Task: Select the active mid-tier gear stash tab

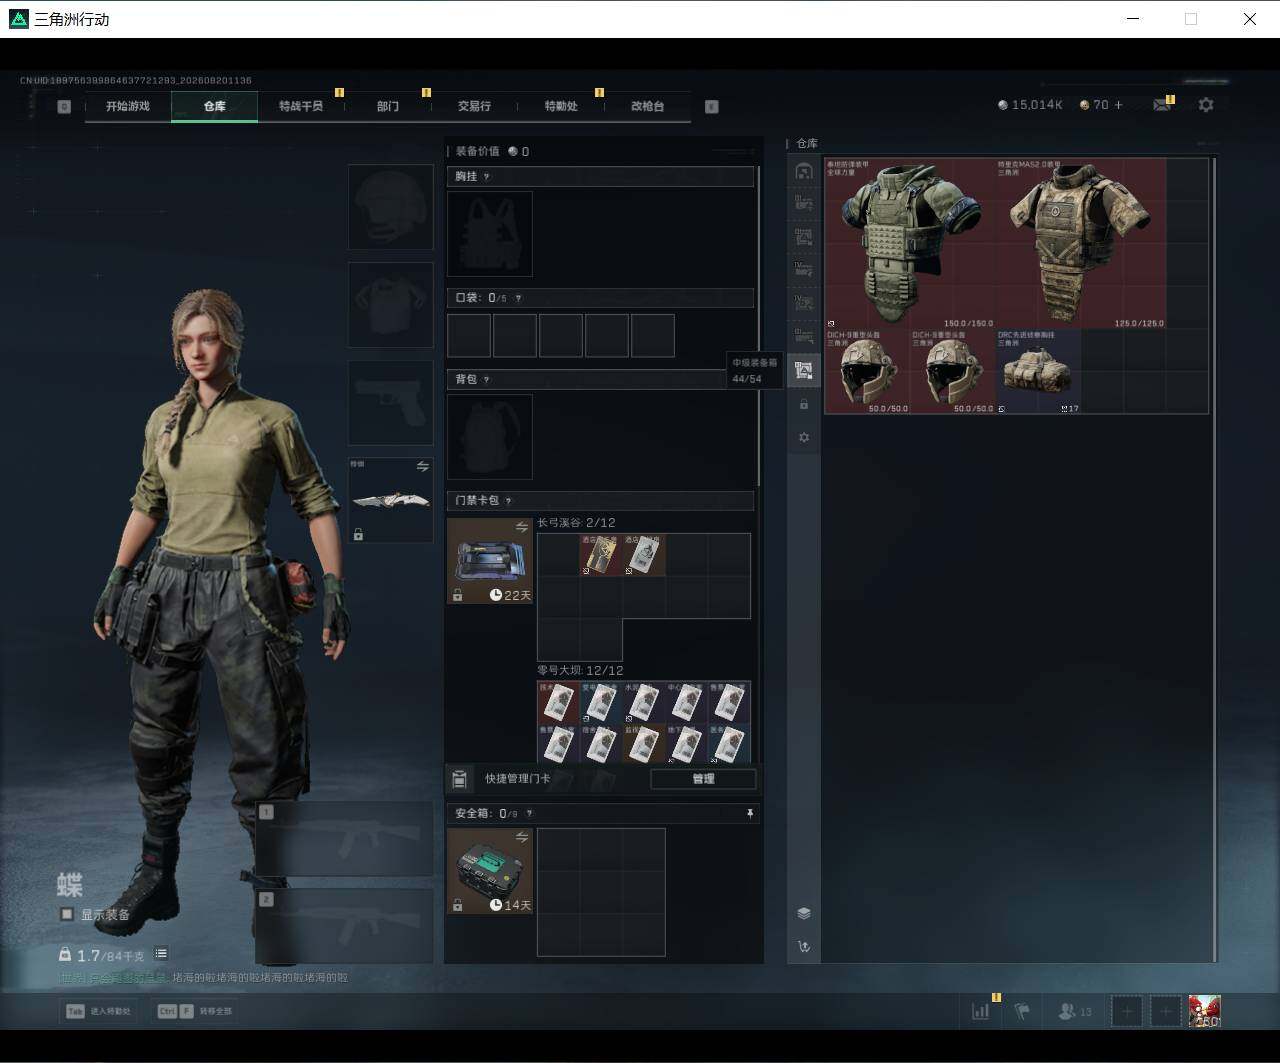Action: (804, 370)
